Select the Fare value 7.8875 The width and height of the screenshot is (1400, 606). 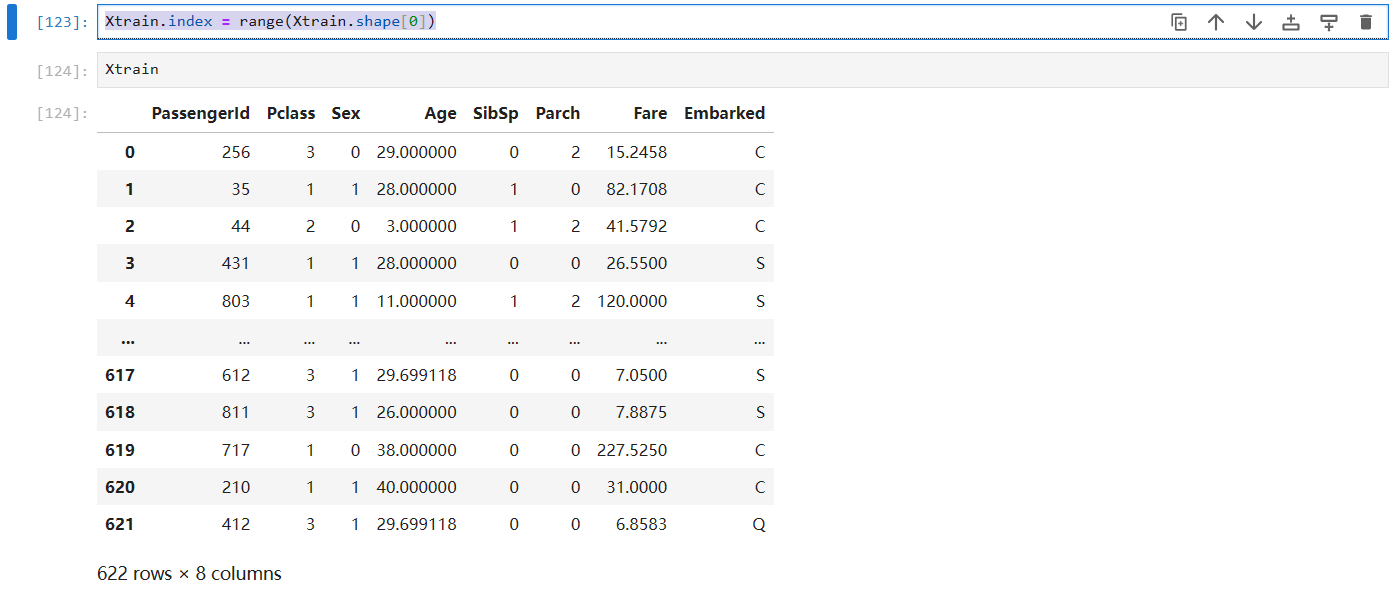click(642, 412)
